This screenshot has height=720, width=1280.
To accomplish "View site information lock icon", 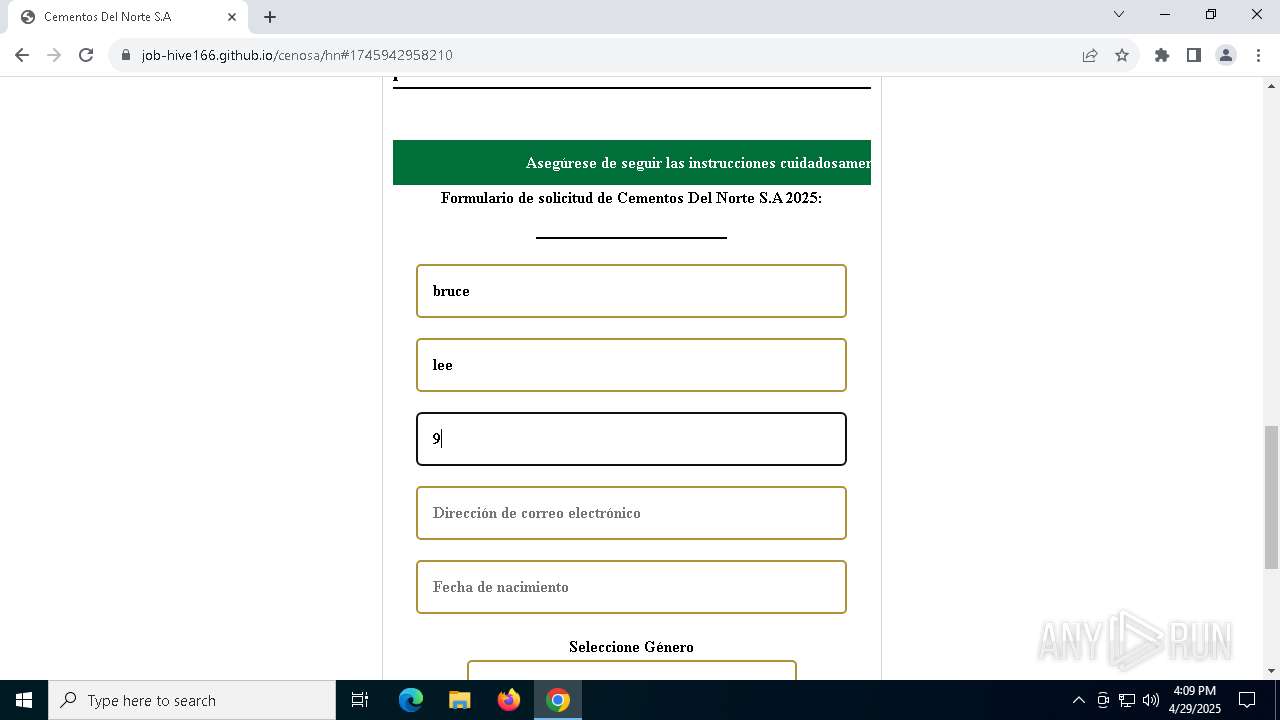I will (126, 55).
